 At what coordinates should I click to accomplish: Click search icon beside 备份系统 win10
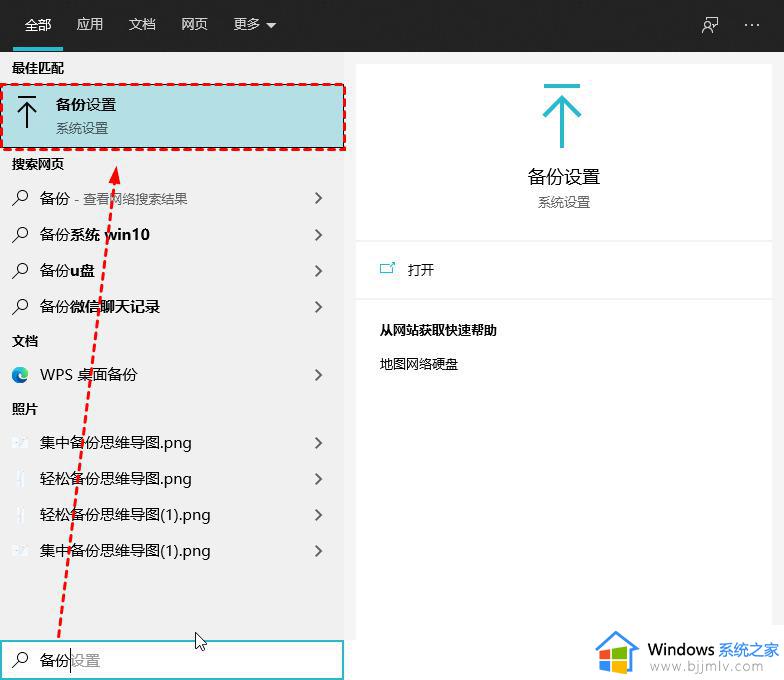20,234
